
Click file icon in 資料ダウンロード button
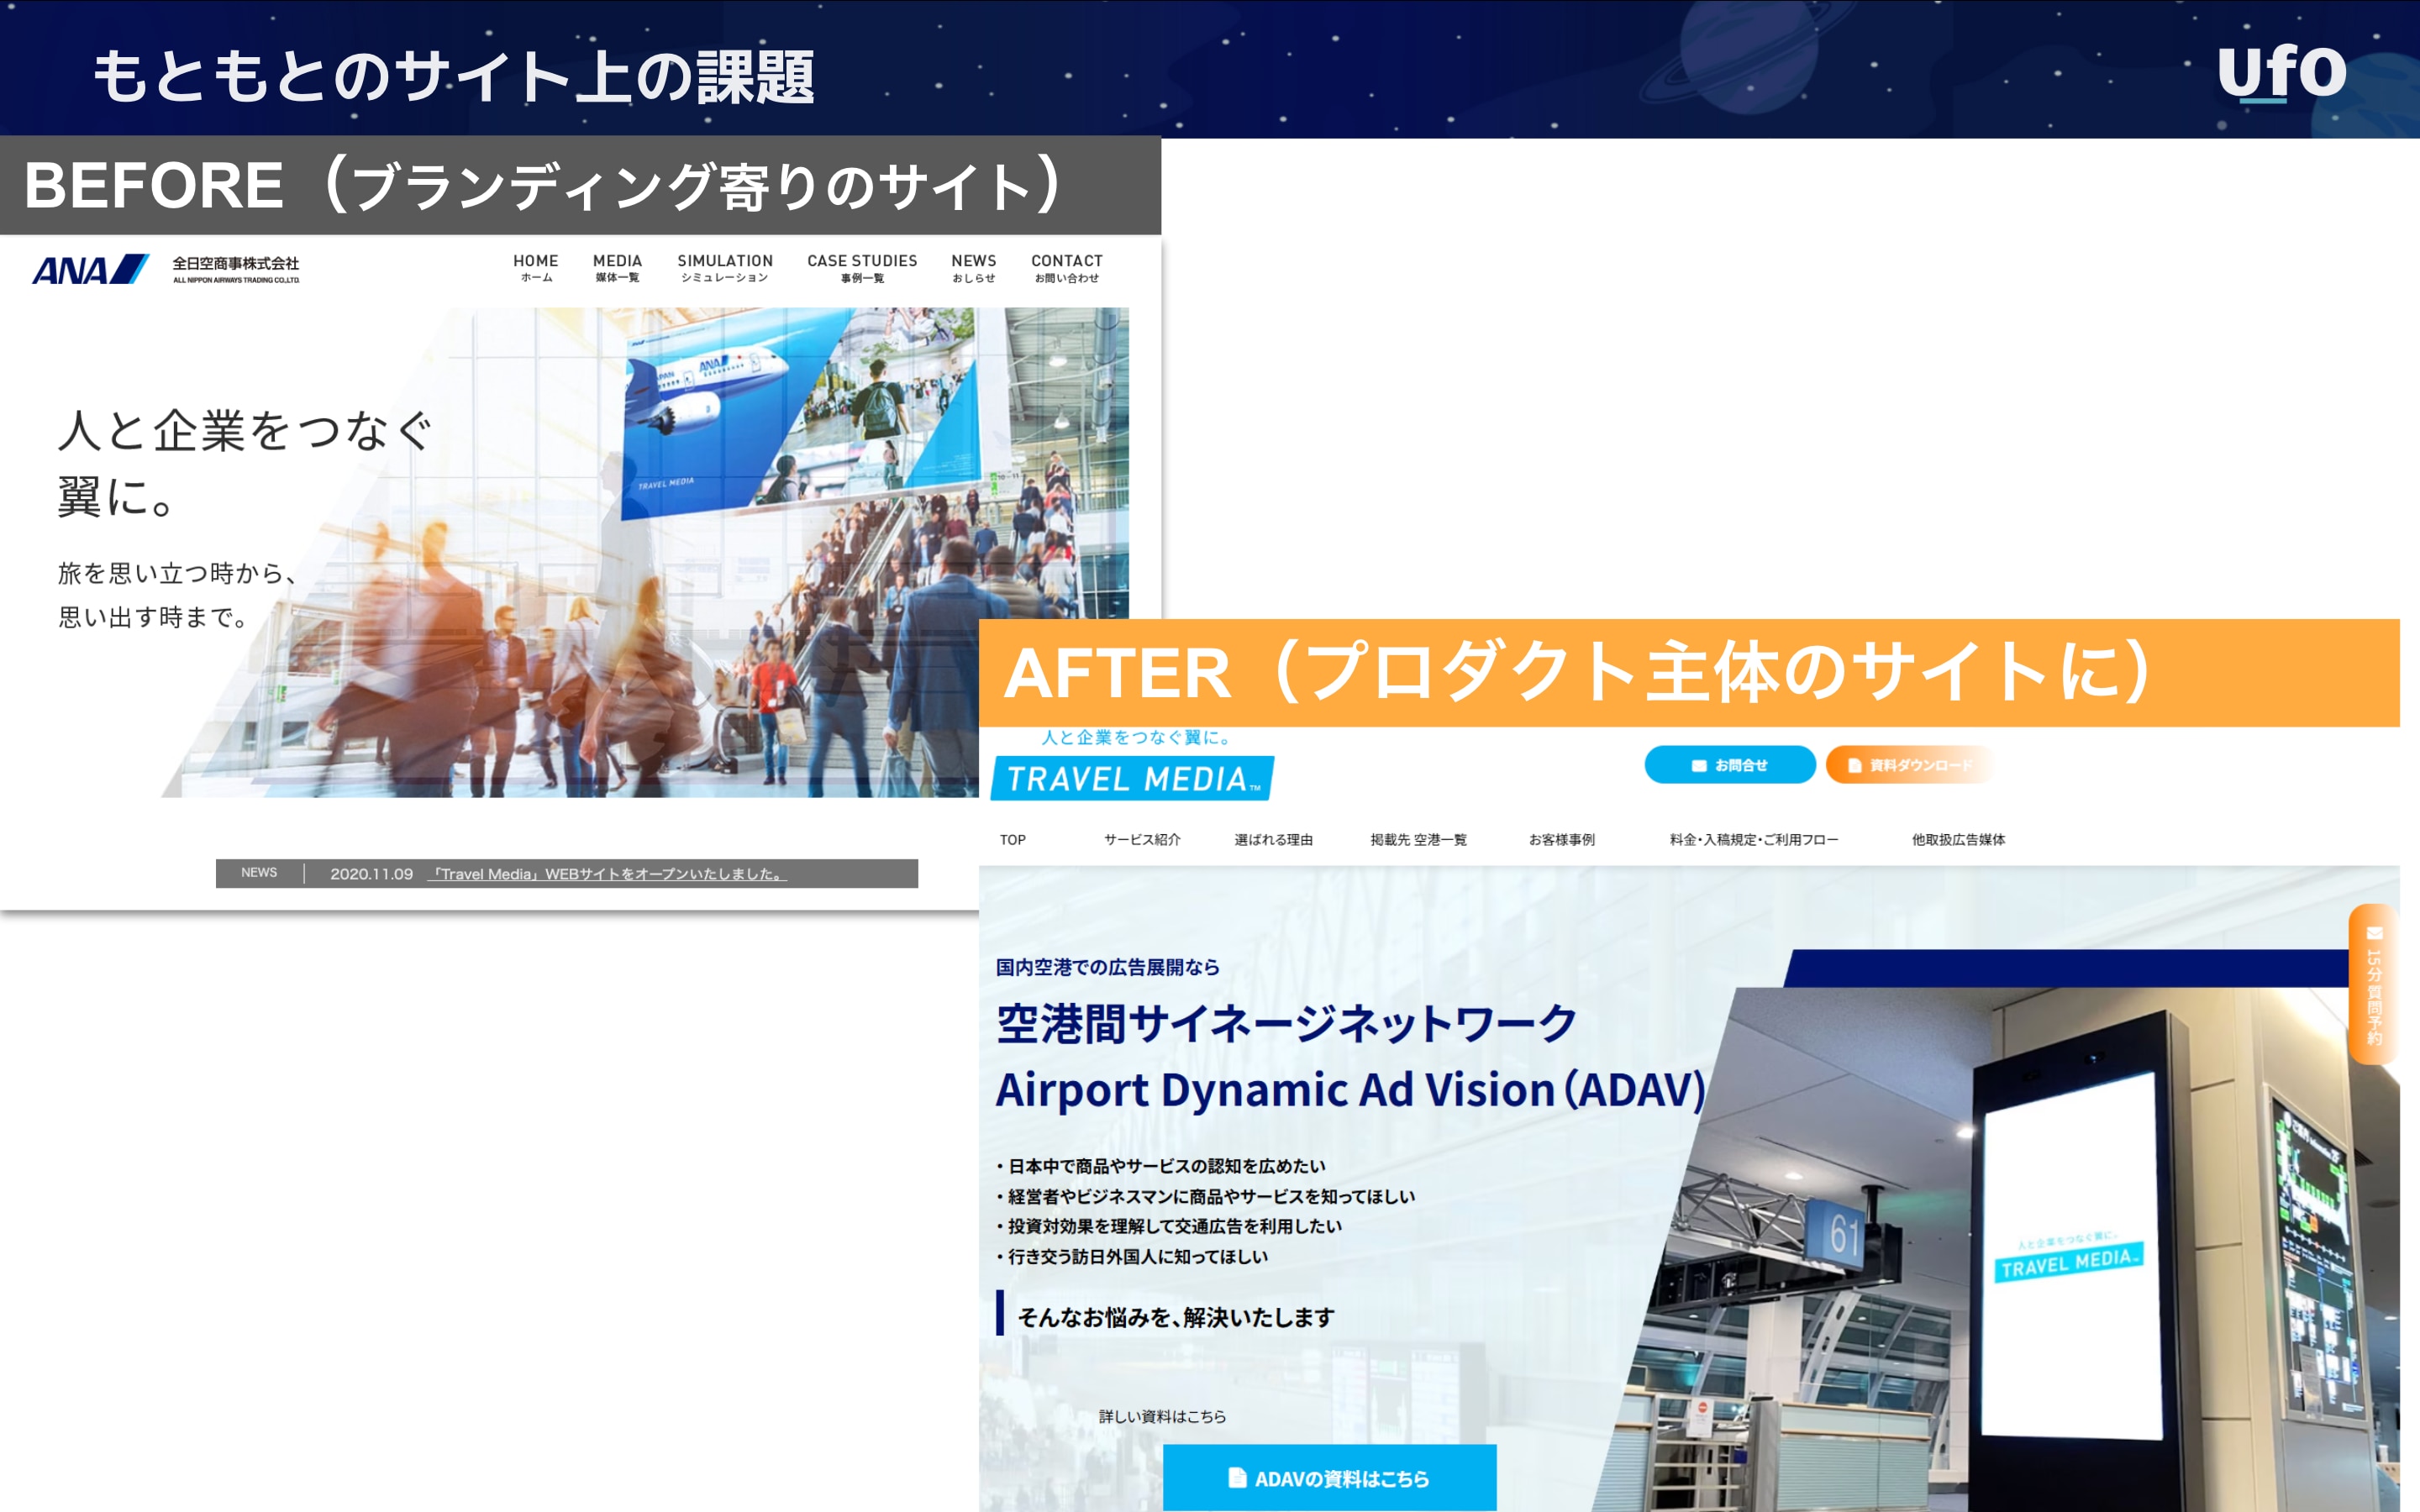(1854, 765)
